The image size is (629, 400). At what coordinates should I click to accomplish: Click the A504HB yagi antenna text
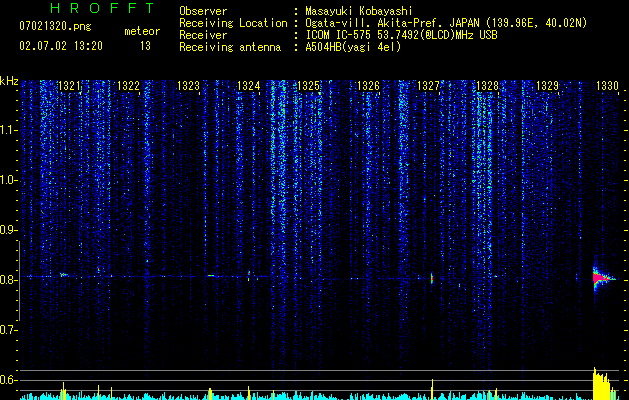point(353,47)
